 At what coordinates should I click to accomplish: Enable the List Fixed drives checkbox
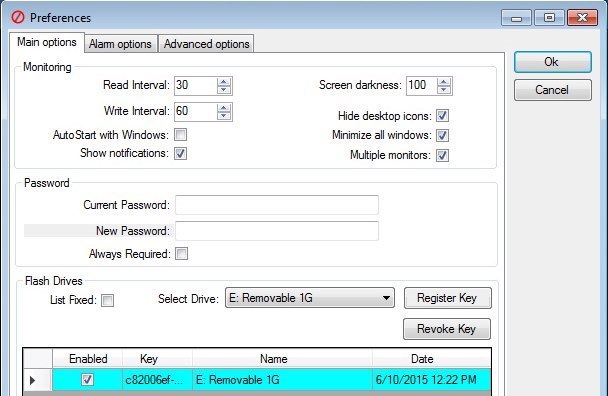[107, 300]
